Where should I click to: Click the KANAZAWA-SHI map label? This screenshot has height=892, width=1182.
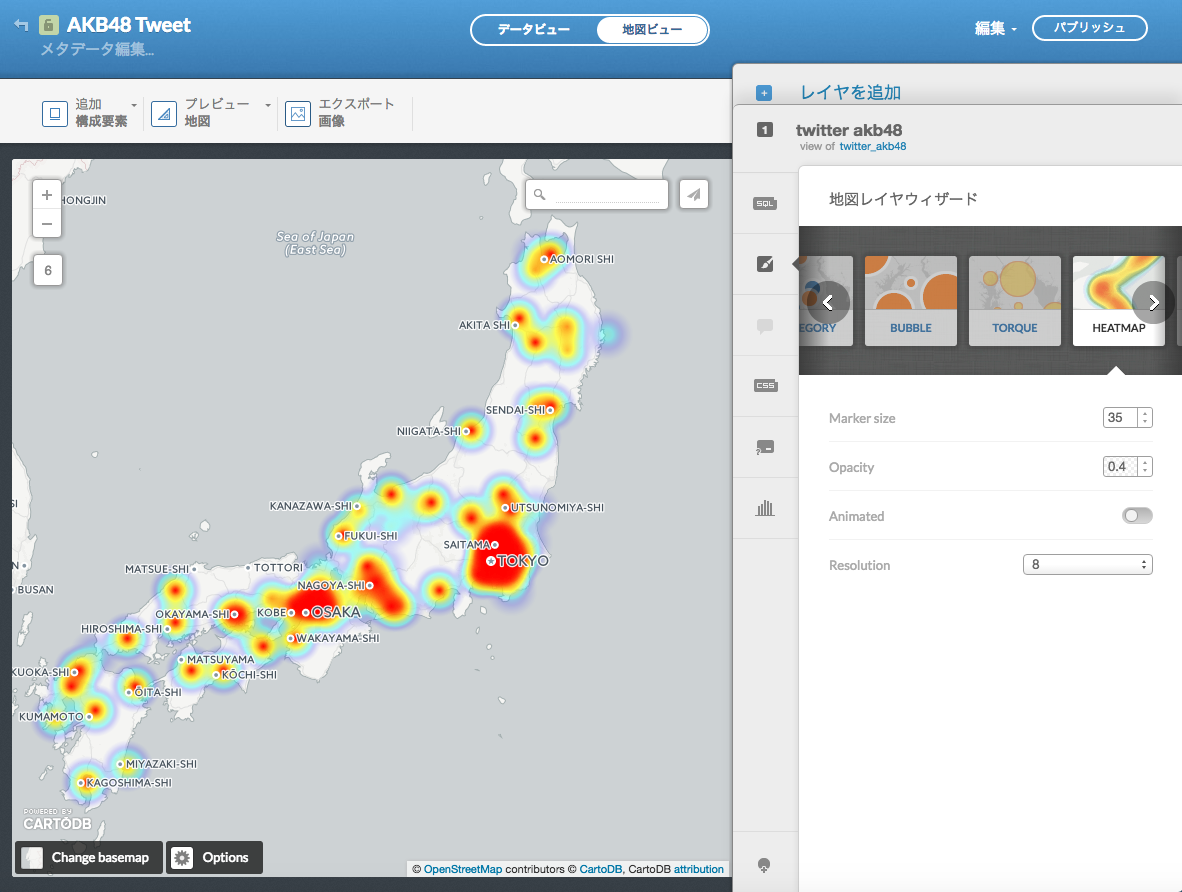click(311, 506)
